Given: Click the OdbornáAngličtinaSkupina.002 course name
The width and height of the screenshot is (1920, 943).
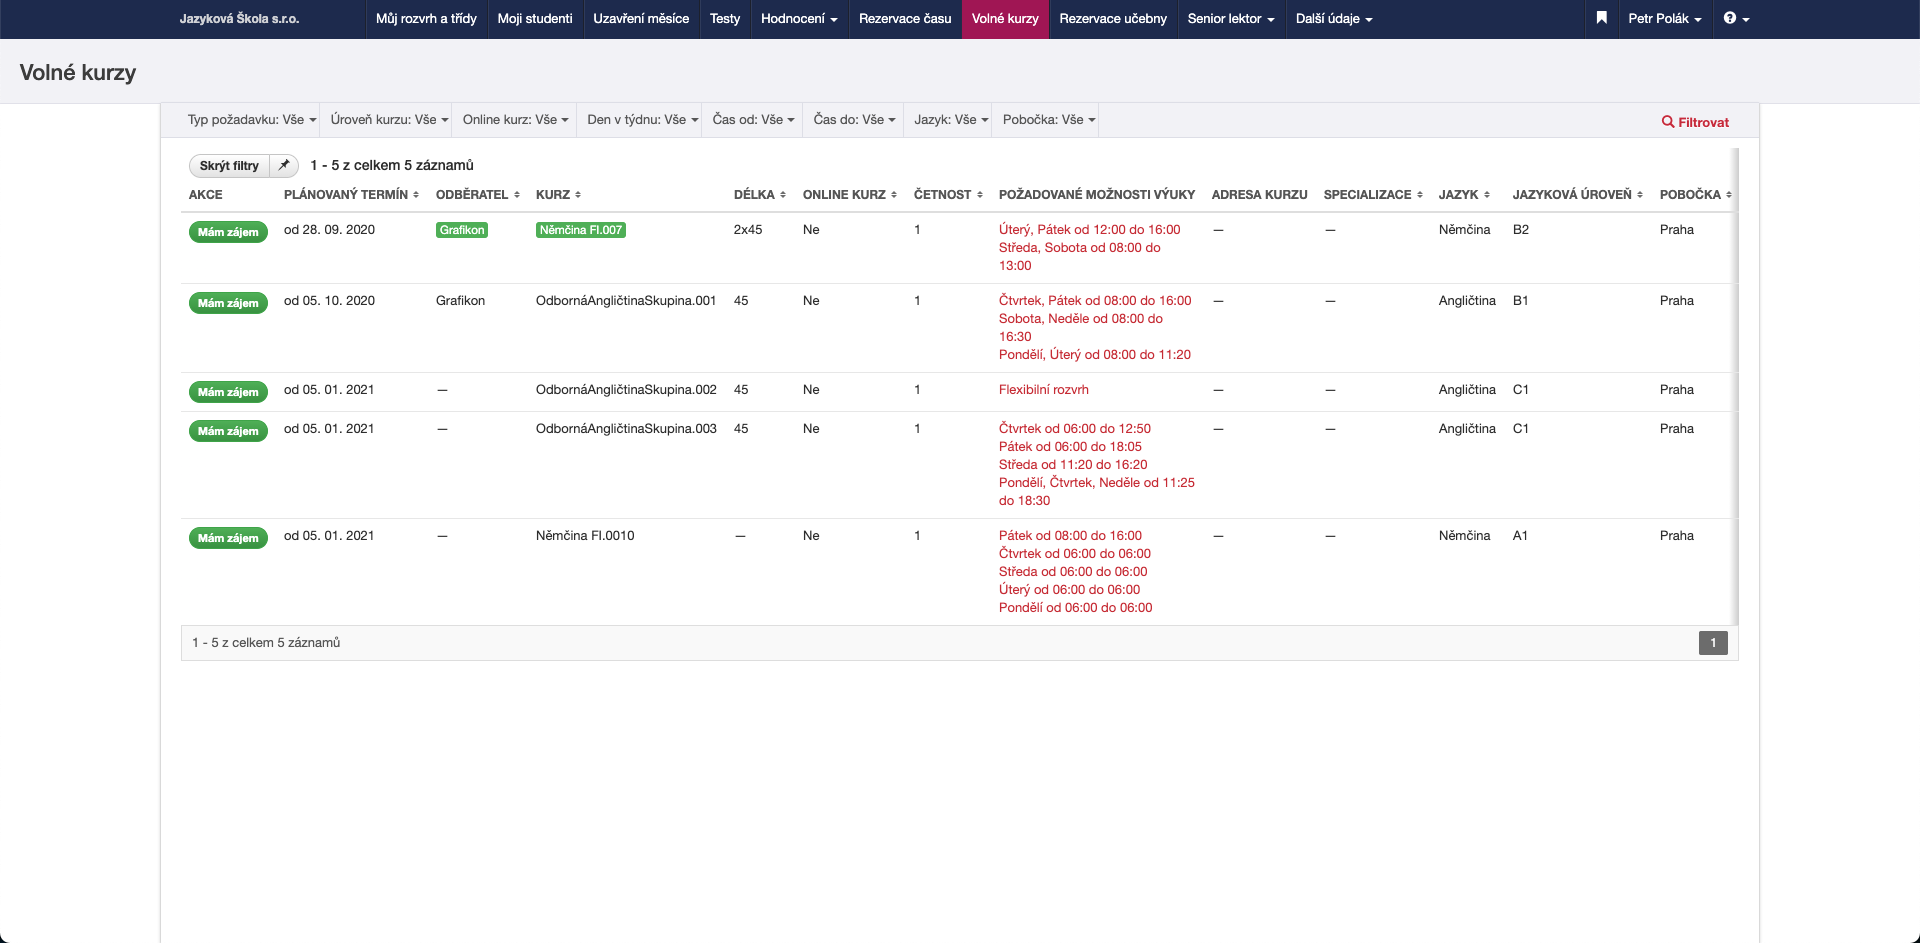Looking at the screenshot, I should click(626, 389).
